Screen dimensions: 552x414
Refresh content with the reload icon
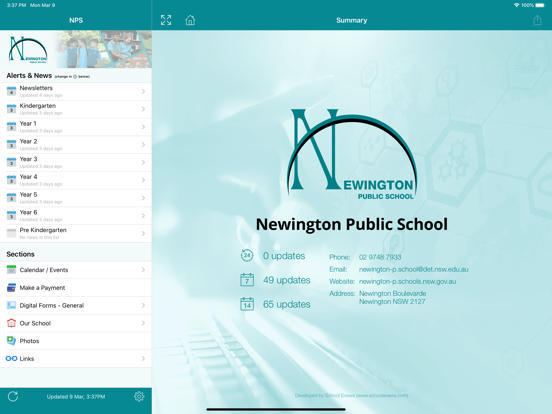point(13,396)
